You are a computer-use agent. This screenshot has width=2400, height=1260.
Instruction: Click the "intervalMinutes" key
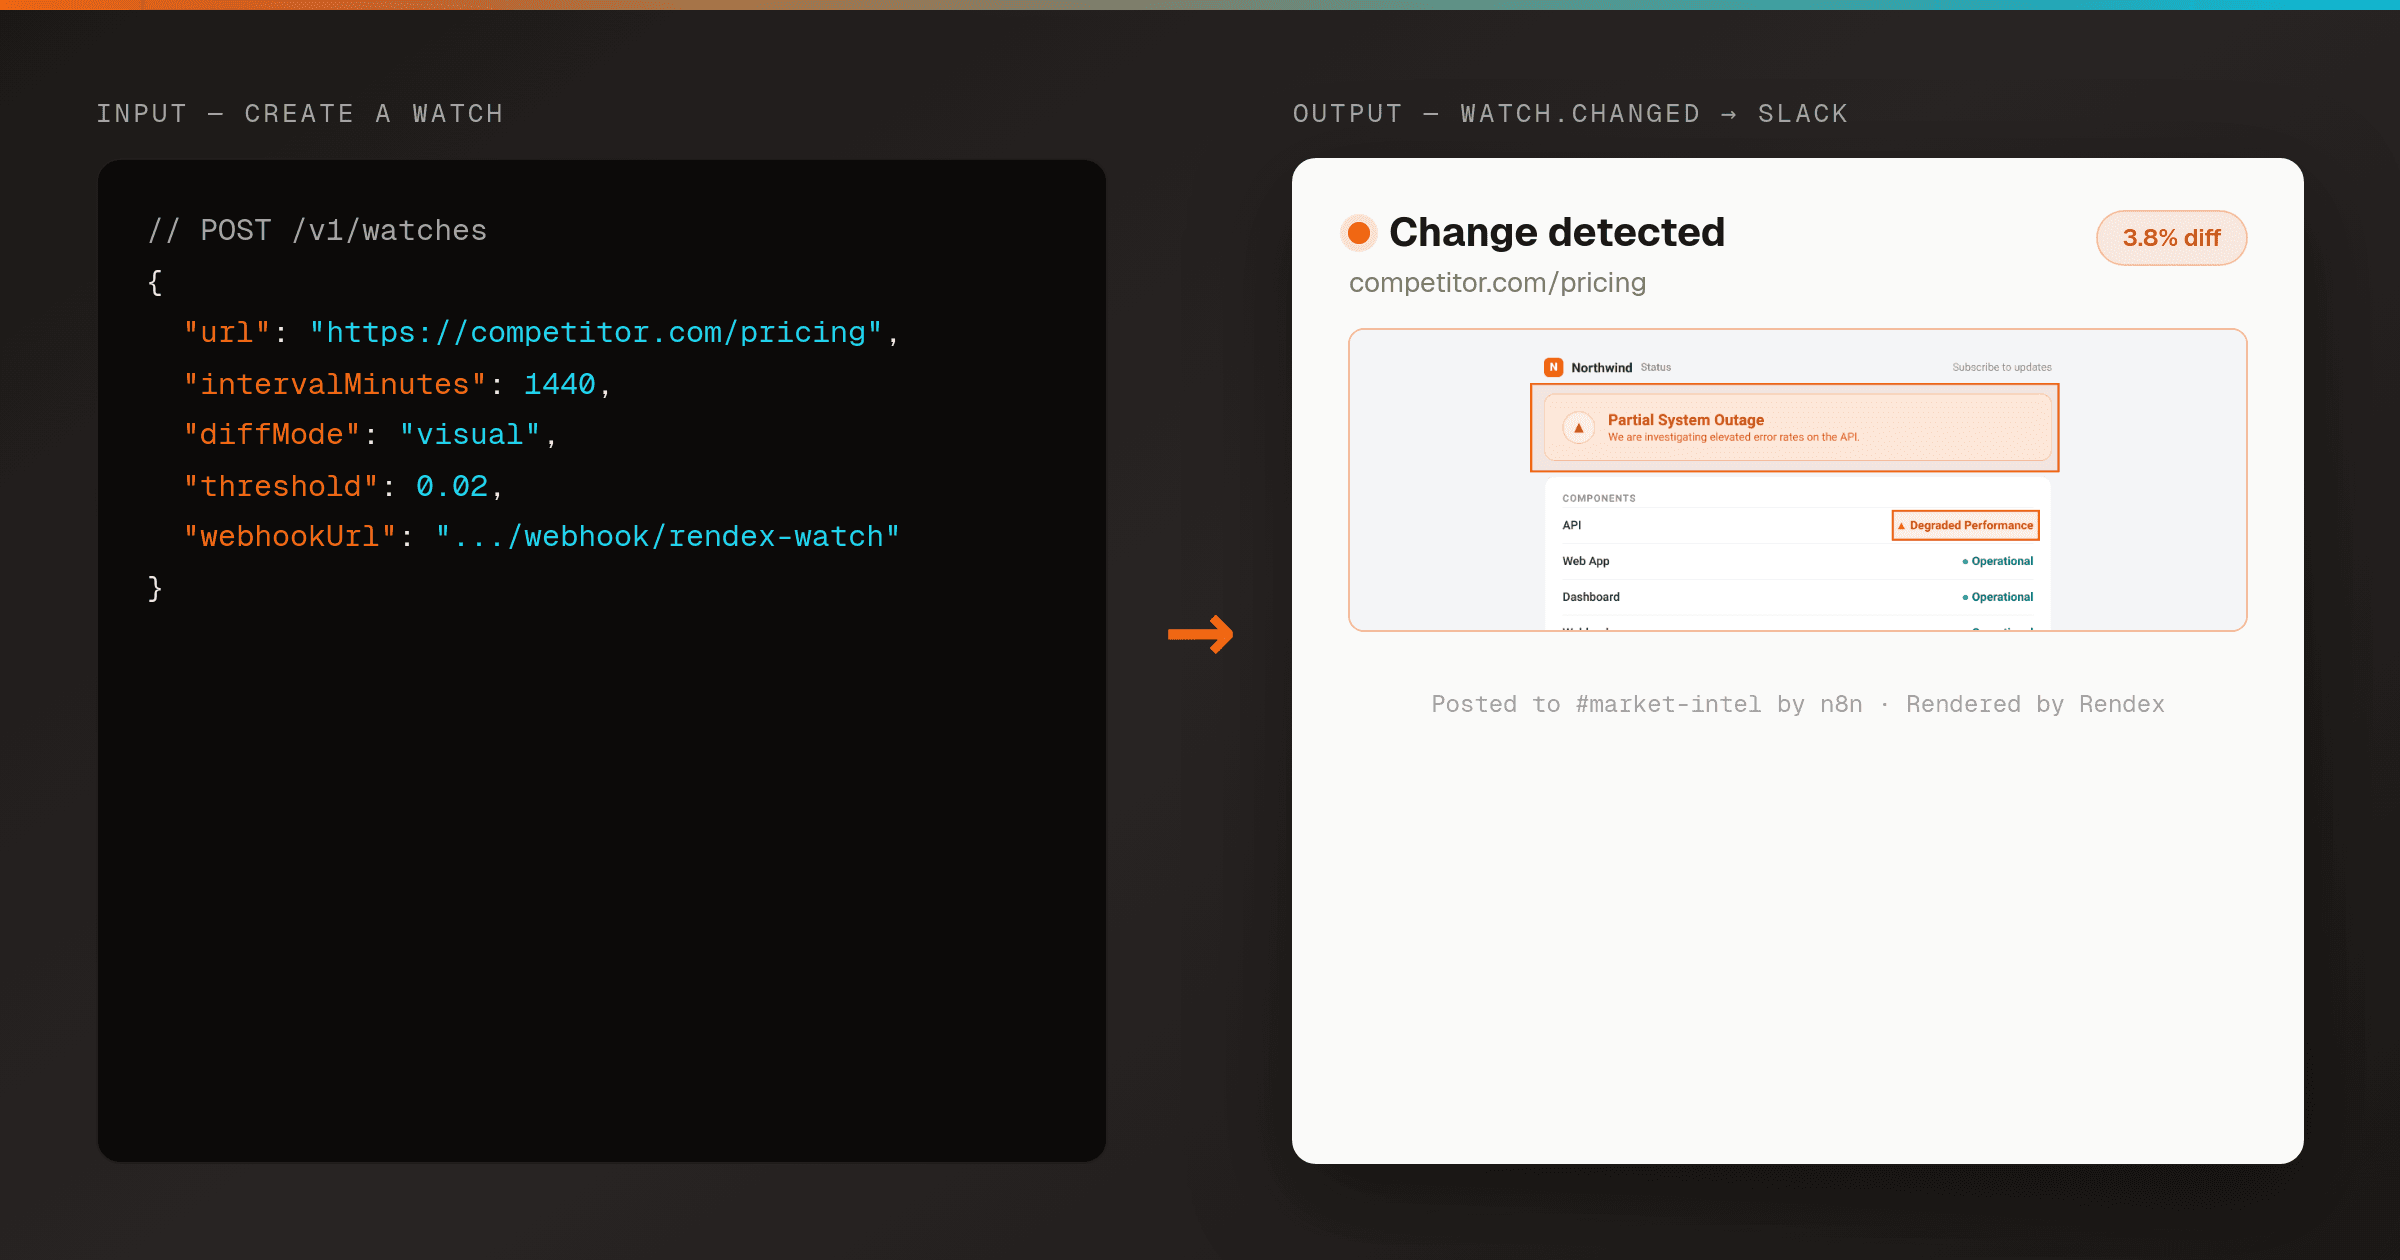point(334,384)
